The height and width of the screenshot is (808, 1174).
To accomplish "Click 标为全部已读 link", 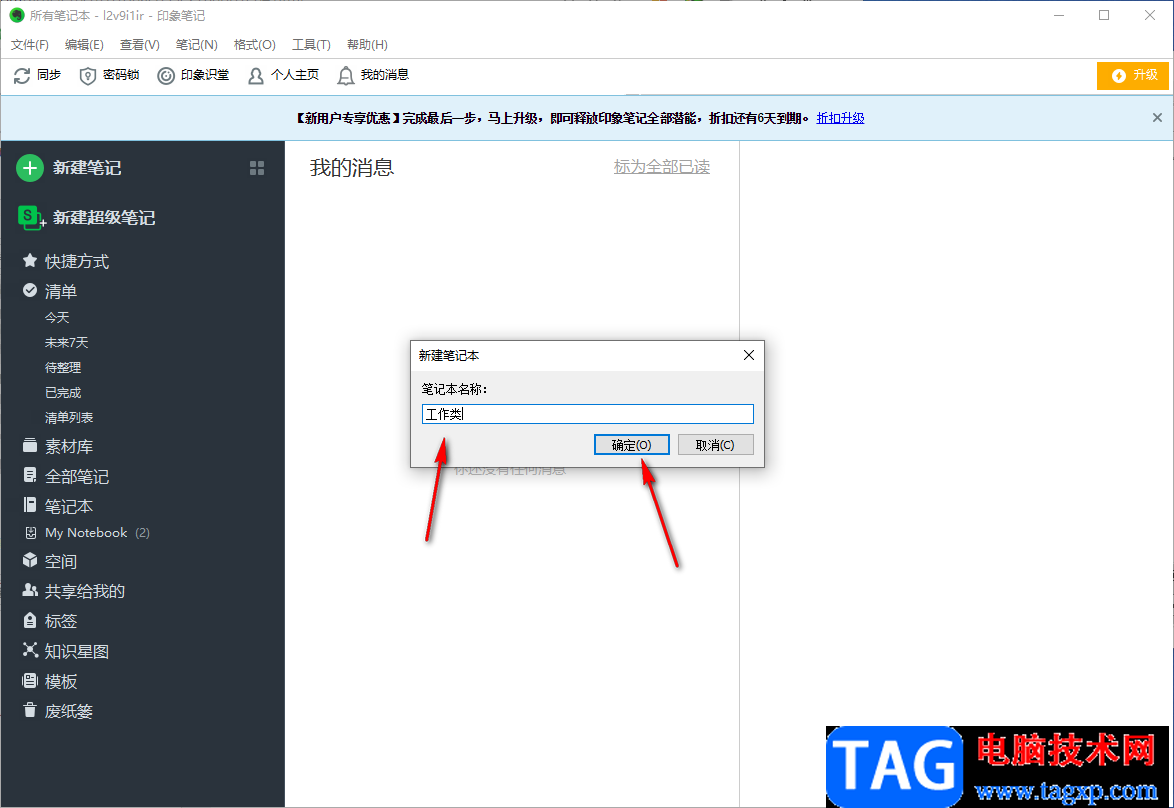I will click(662, 167).
